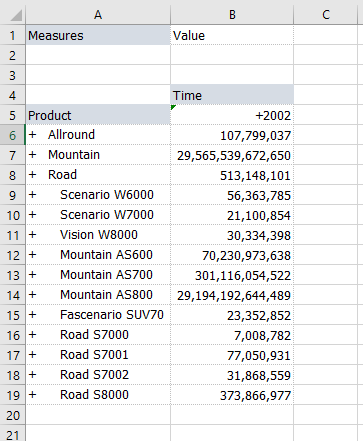Select Road S7001 value 77,050,931

[x=232, y=355]
